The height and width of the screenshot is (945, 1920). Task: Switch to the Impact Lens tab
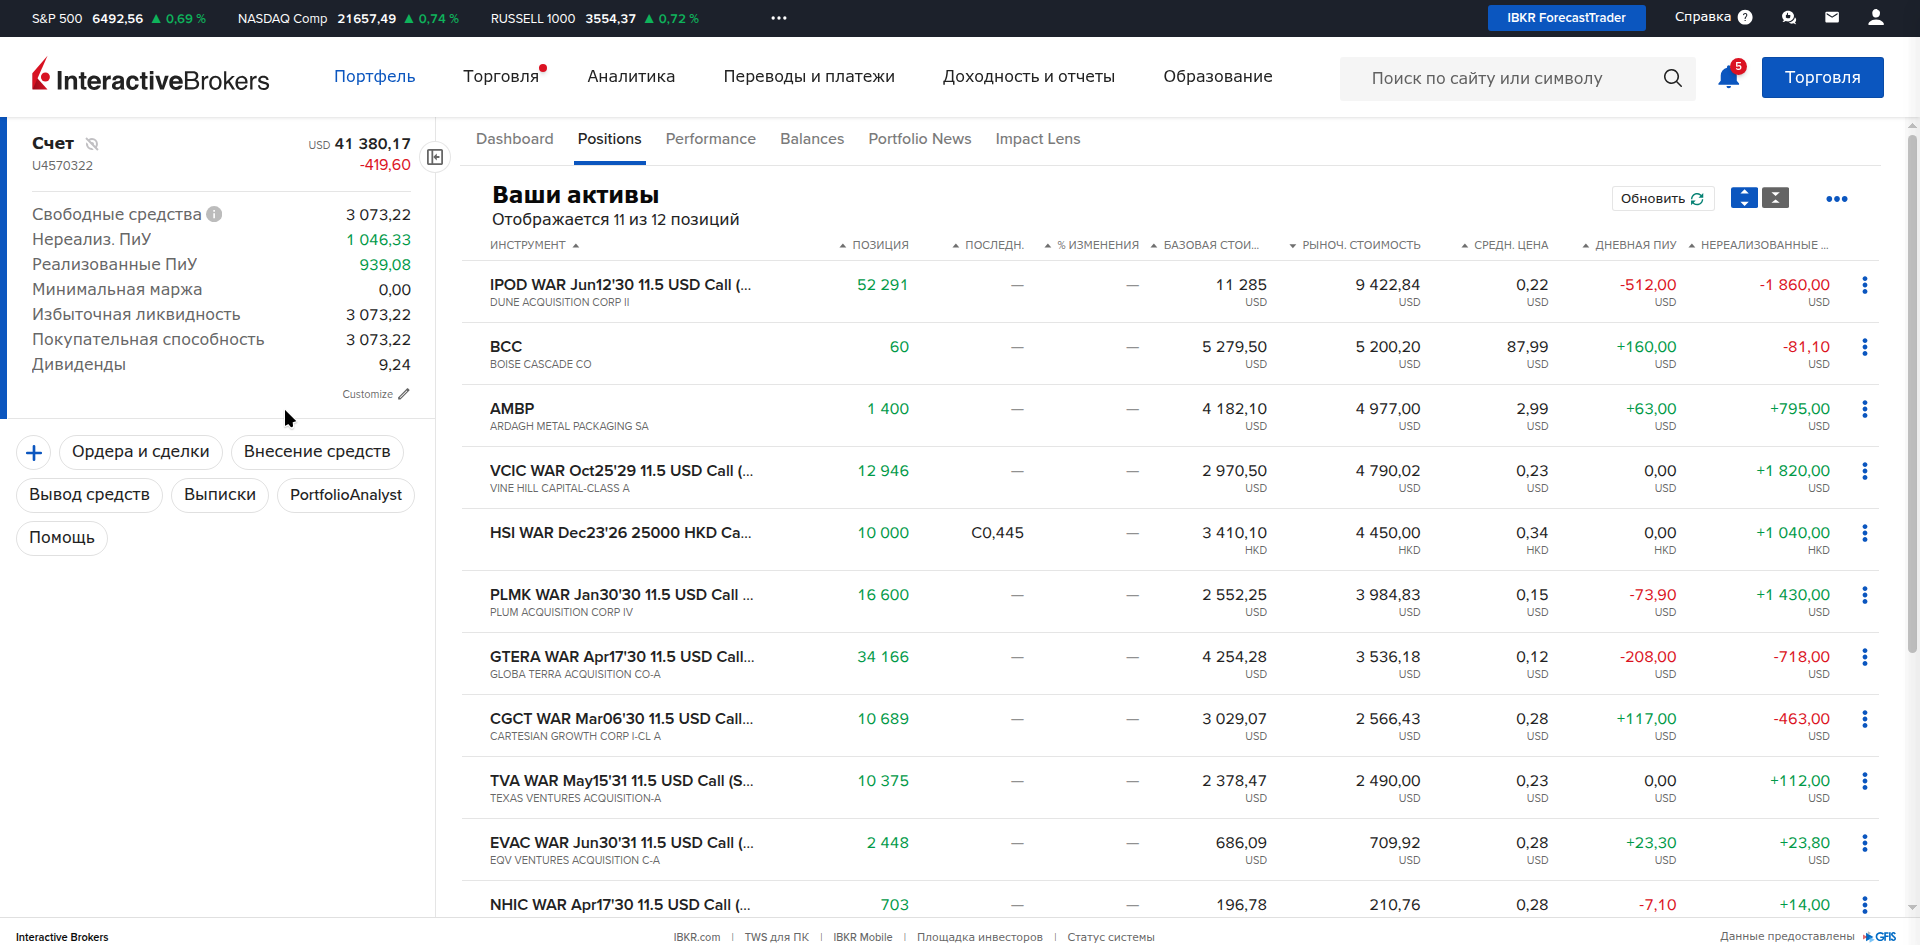[x=1038, y=139]
